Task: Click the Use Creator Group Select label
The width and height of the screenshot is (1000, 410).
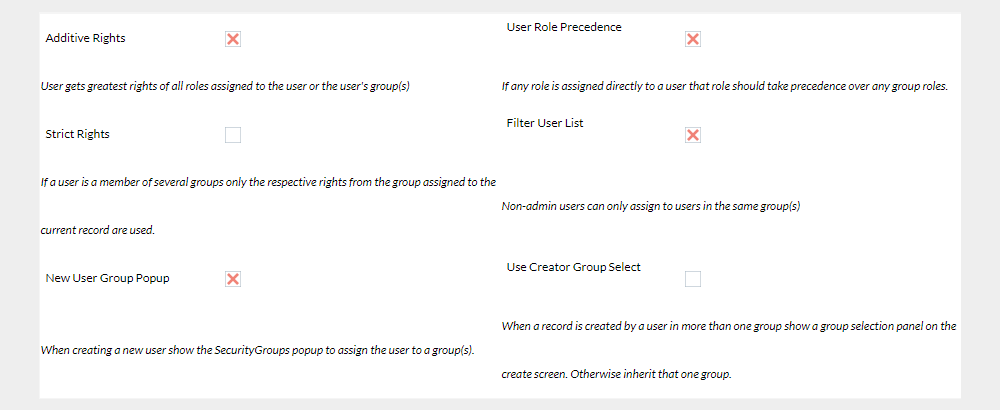Action: (574, 267)
